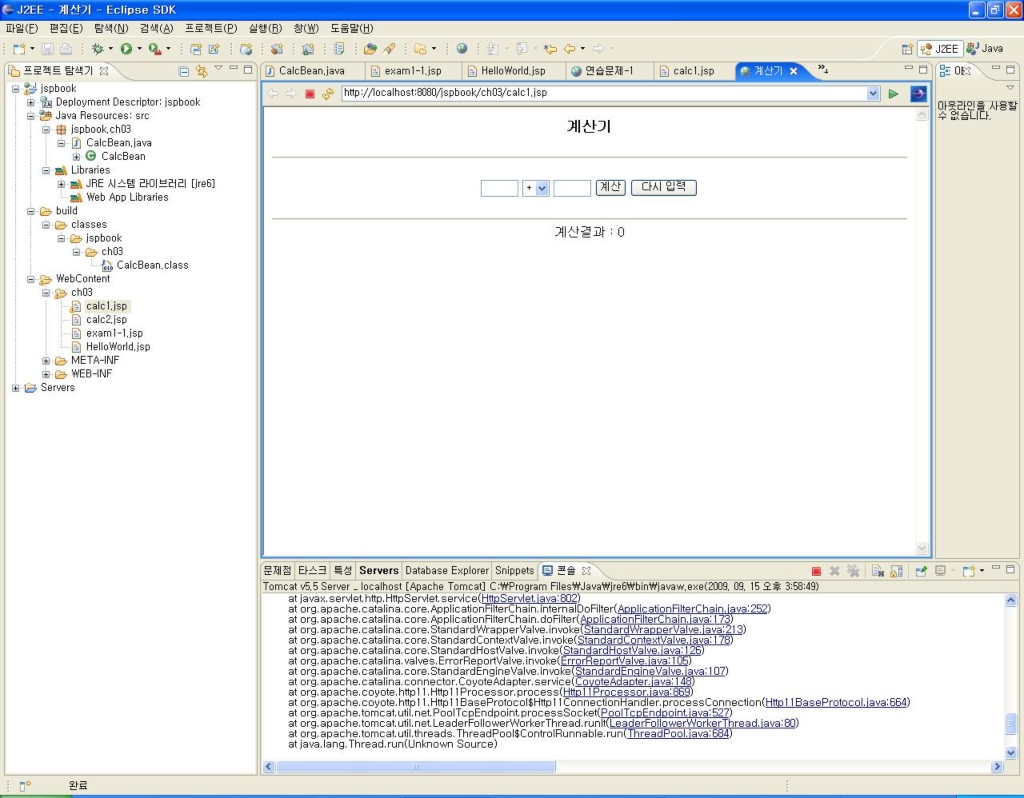The width and height of the screenshot is (1024, 798).
Task: Switch to CalcBean.java editor tab
Action: tap(311, 71)
